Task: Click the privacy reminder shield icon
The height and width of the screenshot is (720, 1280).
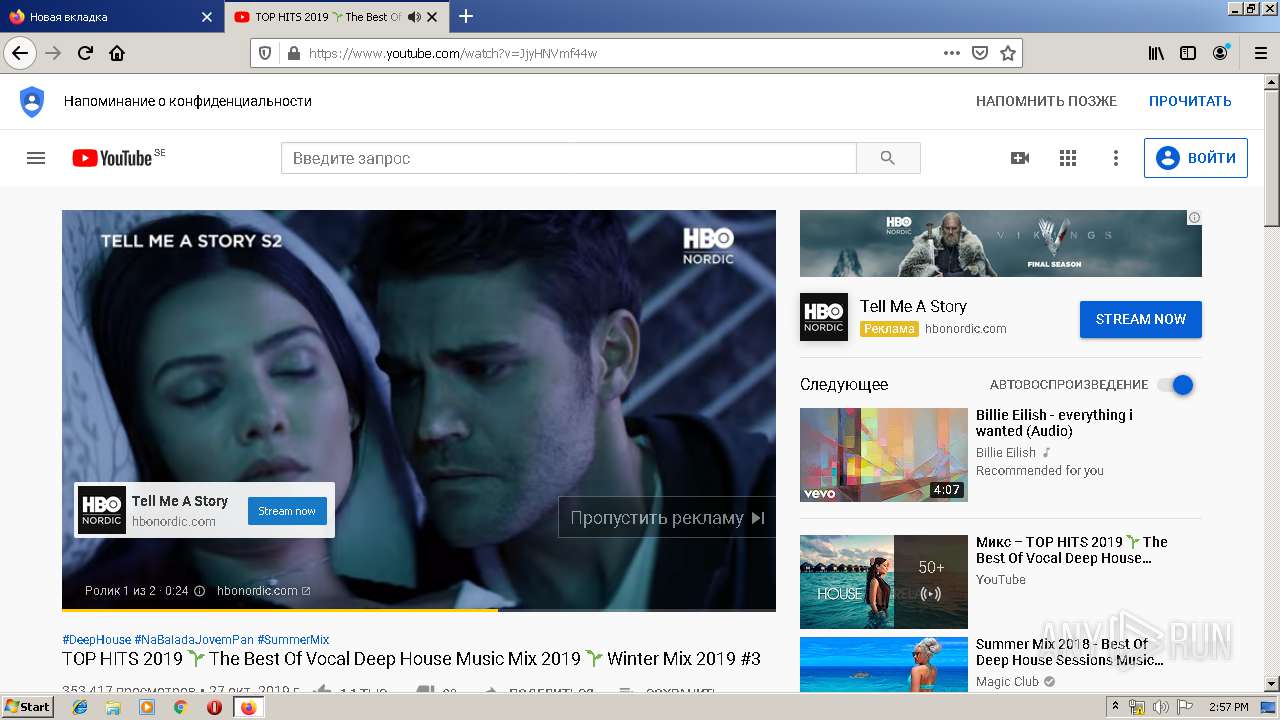Action: point(32,101)
